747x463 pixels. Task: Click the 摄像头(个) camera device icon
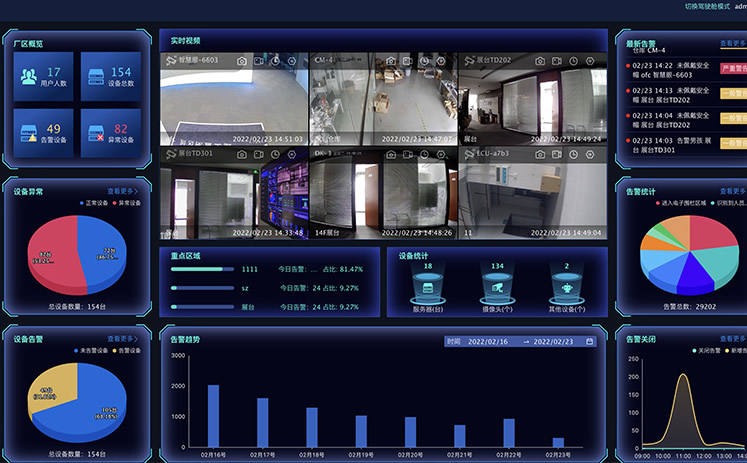(x=497, y=288)
